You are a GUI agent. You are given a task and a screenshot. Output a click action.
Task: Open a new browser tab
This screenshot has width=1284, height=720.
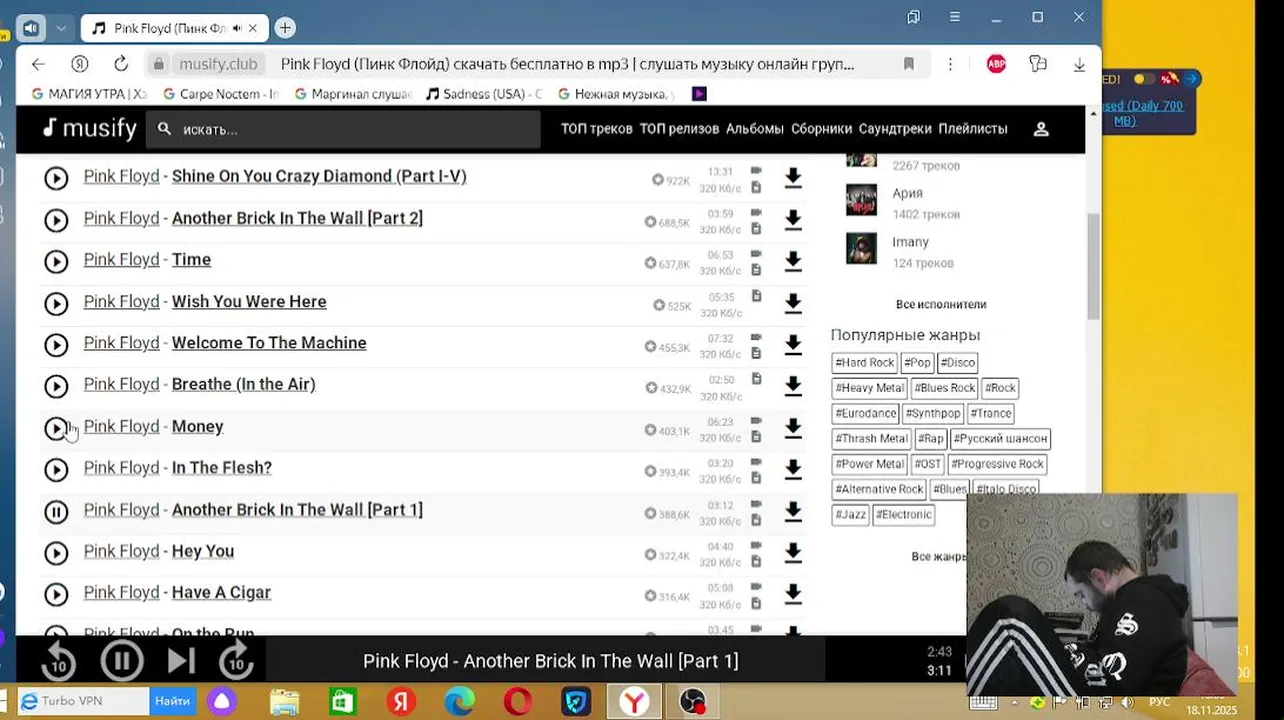tap(285, 28)
